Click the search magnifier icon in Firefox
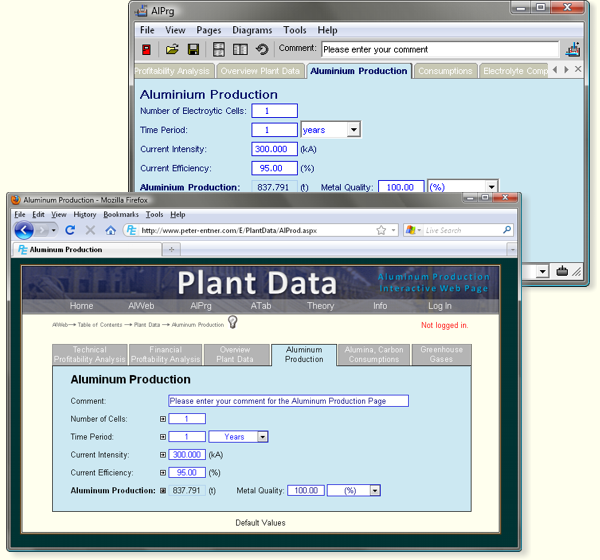 (x=507, y=230)
